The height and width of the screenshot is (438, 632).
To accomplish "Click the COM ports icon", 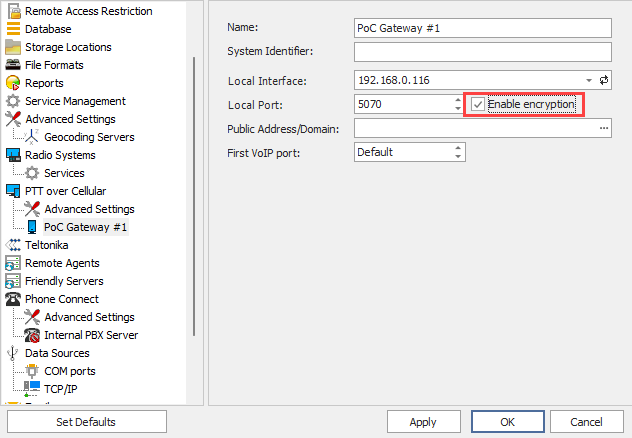I will point(32,371).
